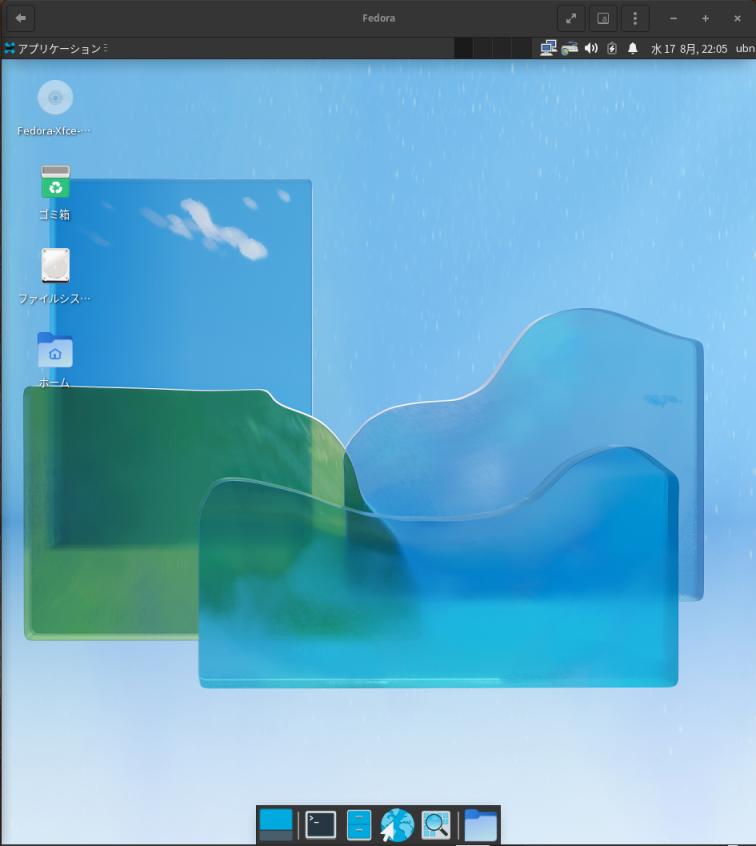Image resolution: width=756 pixels, height=846 pixels.
Task: Open the user menu labeled ubn
Action: pos(745,49)
